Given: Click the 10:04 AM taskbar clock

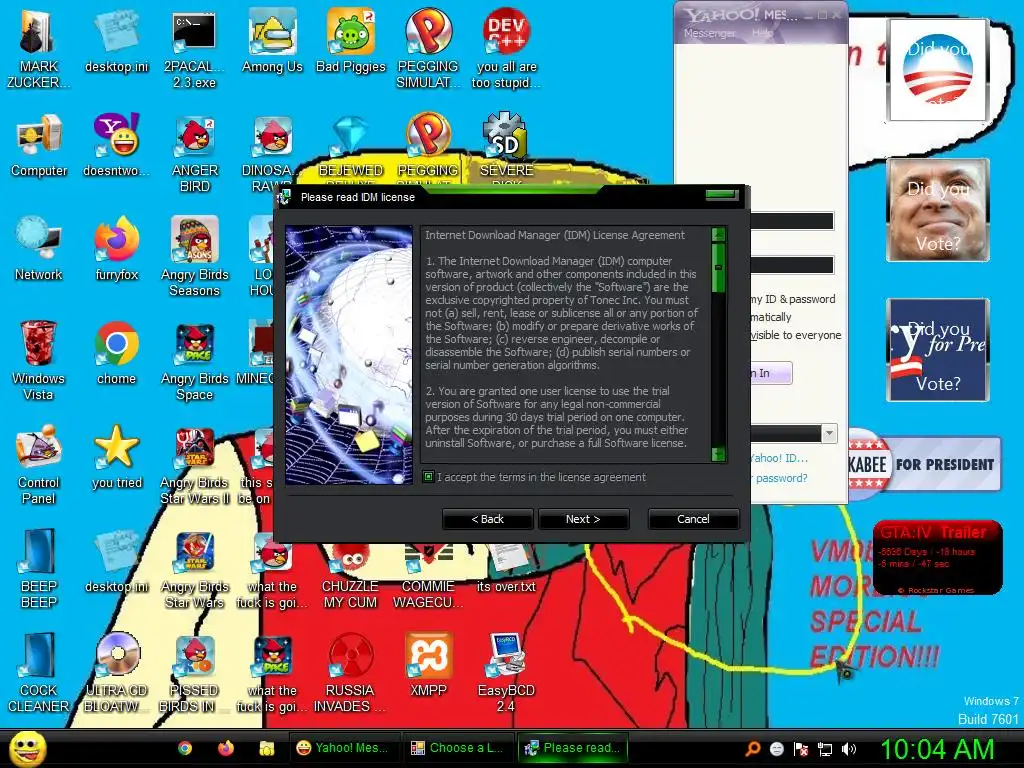Looking at the screenshot, I should click(x=937, y=749).
